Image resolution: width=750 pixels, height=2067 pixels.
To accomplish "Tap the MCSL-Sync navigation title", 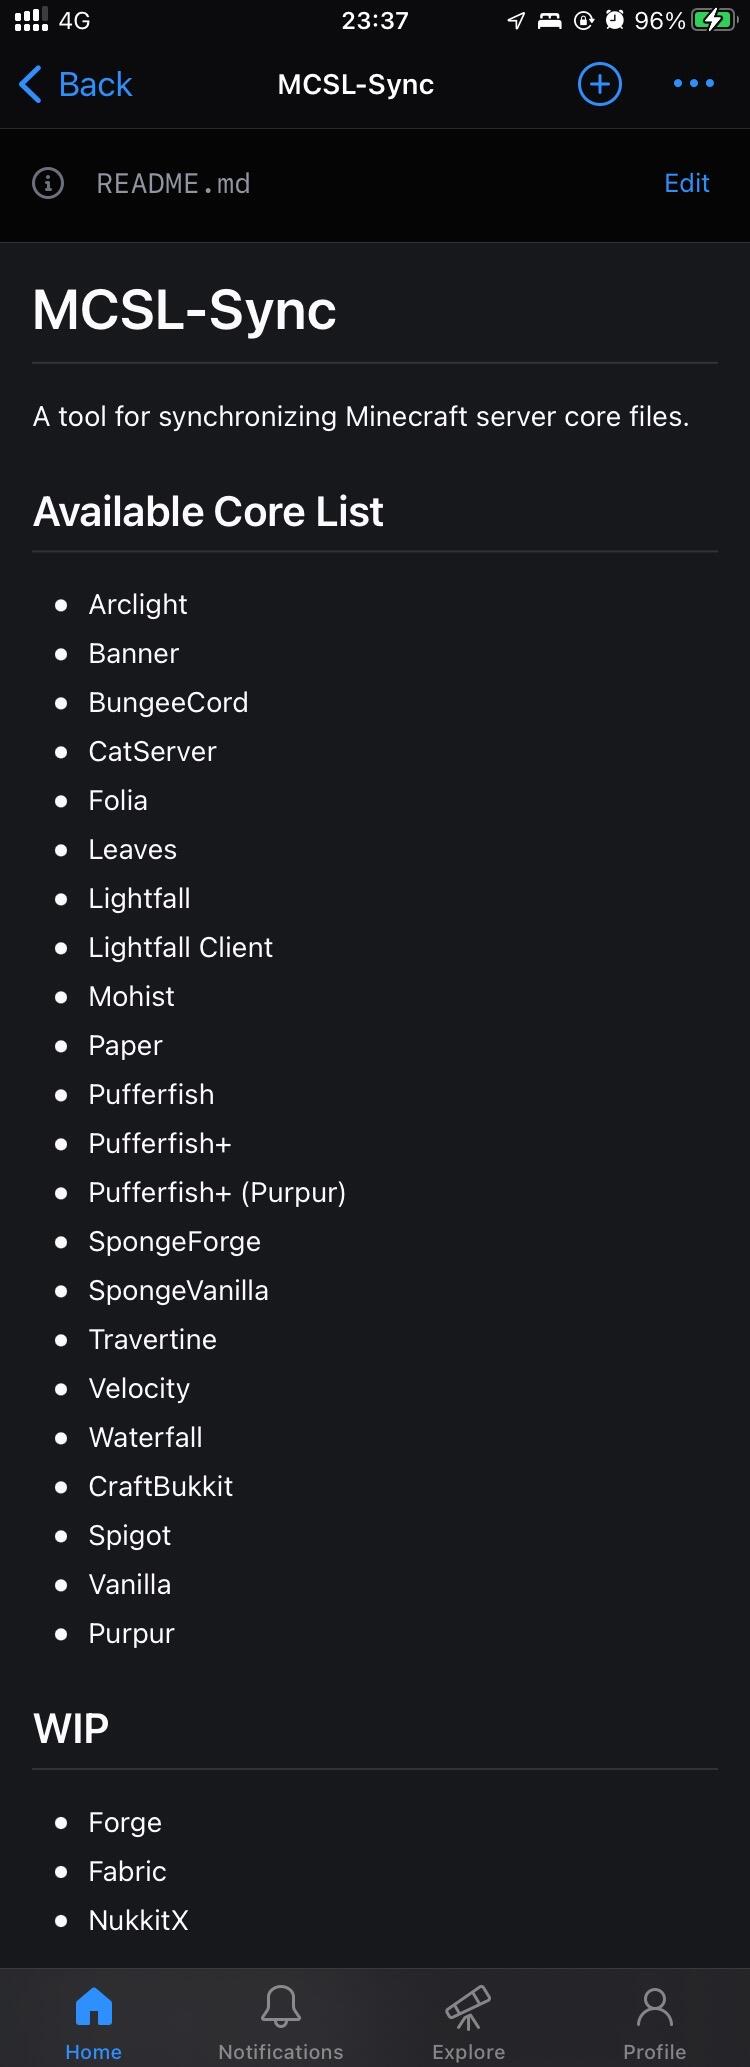I will tap(356, 85).
